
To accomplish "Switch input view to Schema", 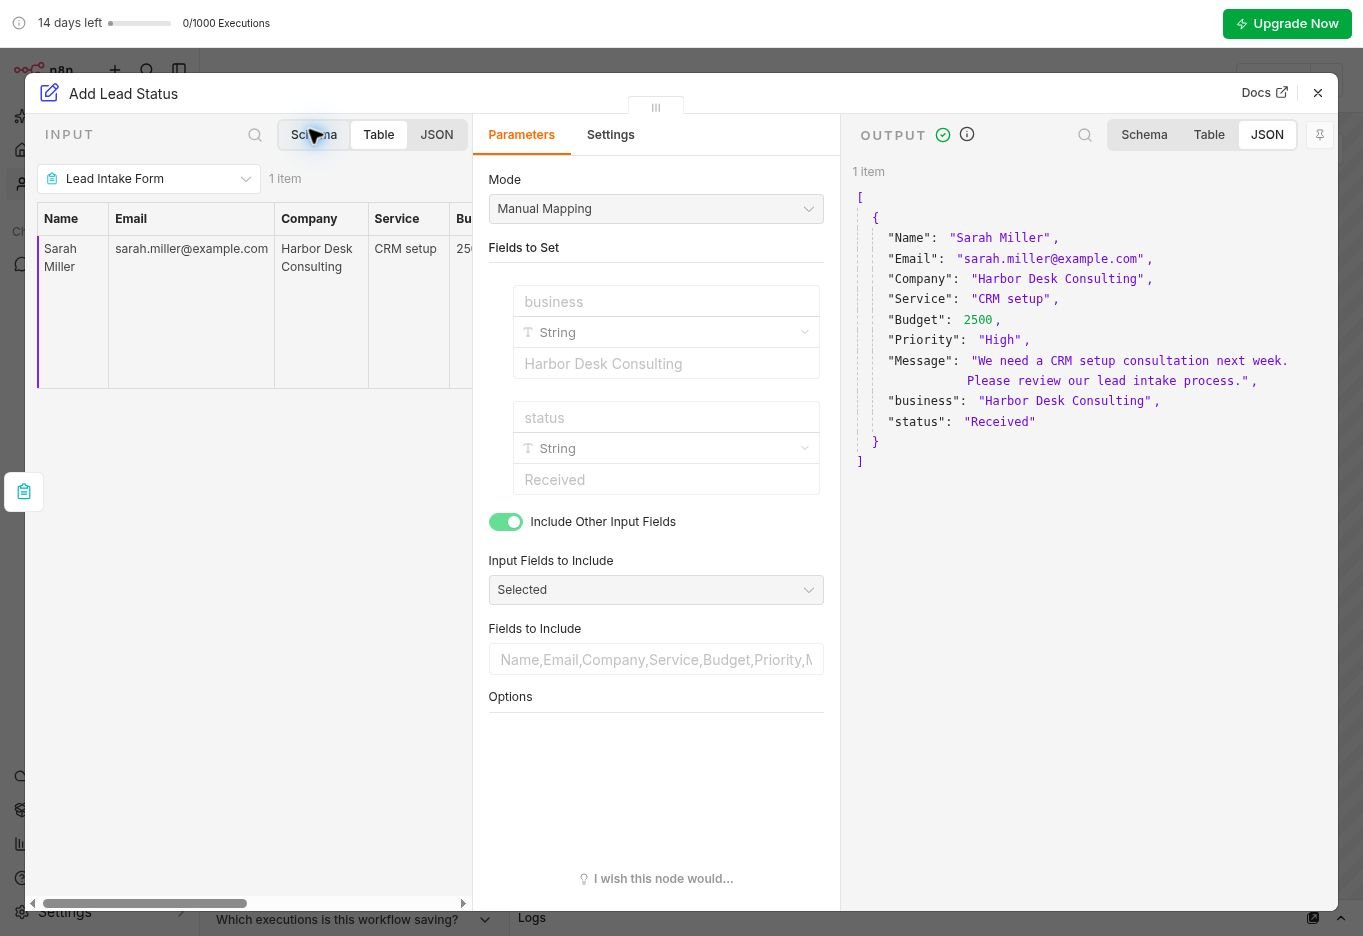I will tap(314, 135).
